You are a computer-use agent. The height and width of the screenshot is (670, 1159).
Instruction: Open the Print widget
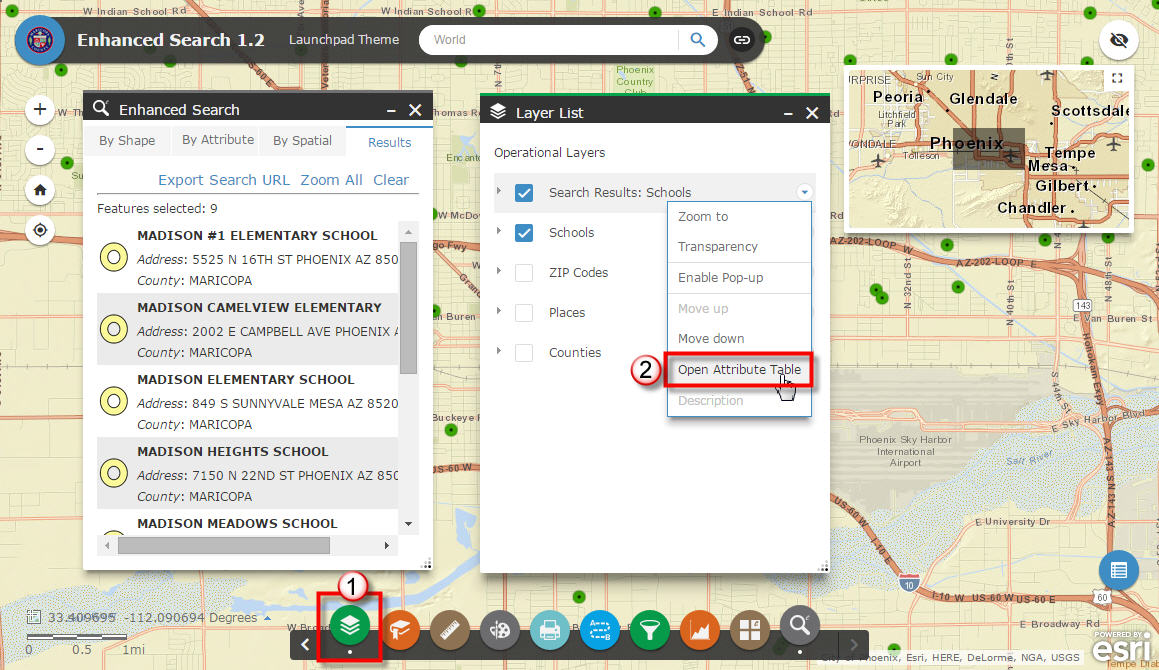click(549, 630)
